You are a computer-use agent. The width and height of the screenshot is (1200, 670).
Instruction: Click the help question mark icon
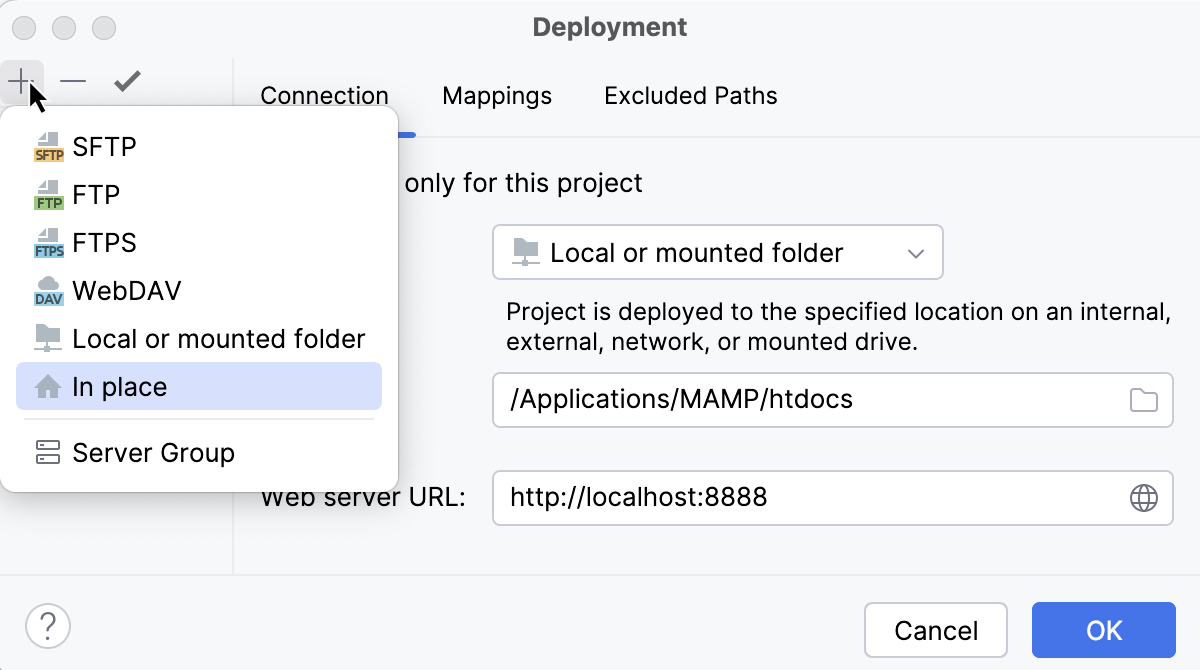(47, 626)
